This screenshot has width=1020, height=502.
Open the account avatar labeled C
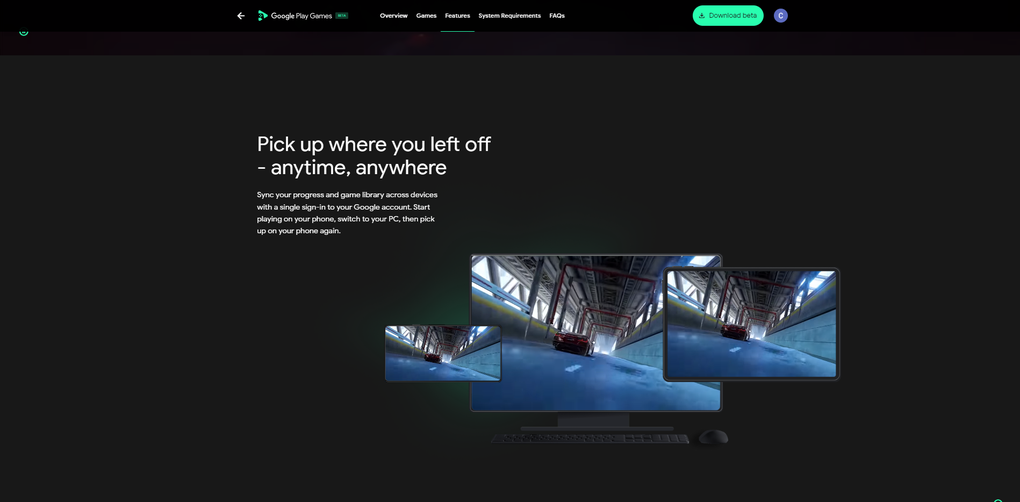(x=781, y=16)
